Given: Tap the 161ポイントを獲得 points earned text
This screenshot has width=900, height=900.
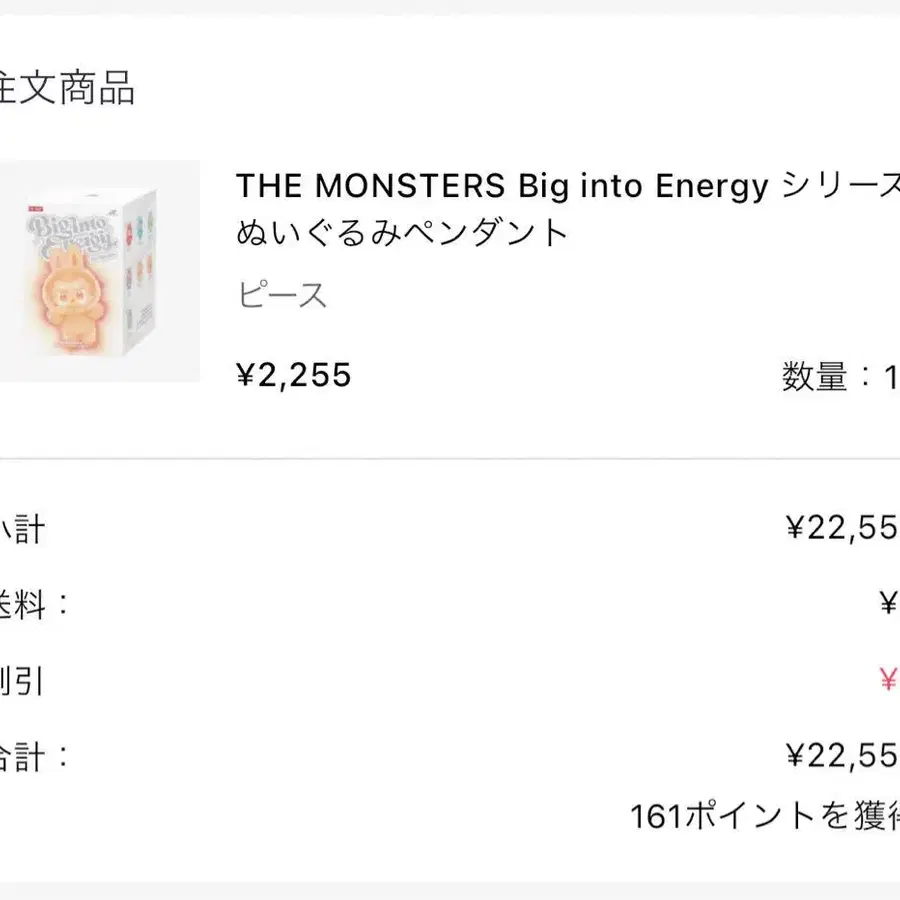Looking at the screenshot, I should point(765,816).
